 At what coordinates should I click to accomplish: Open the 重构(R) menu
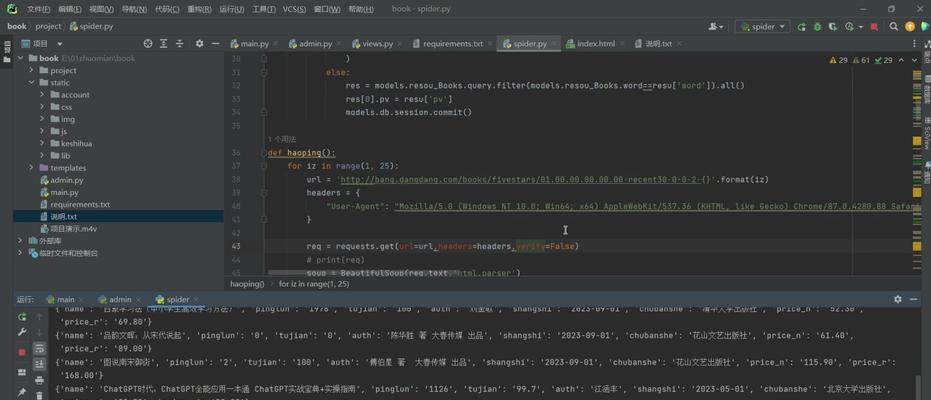tap(199, 9)
